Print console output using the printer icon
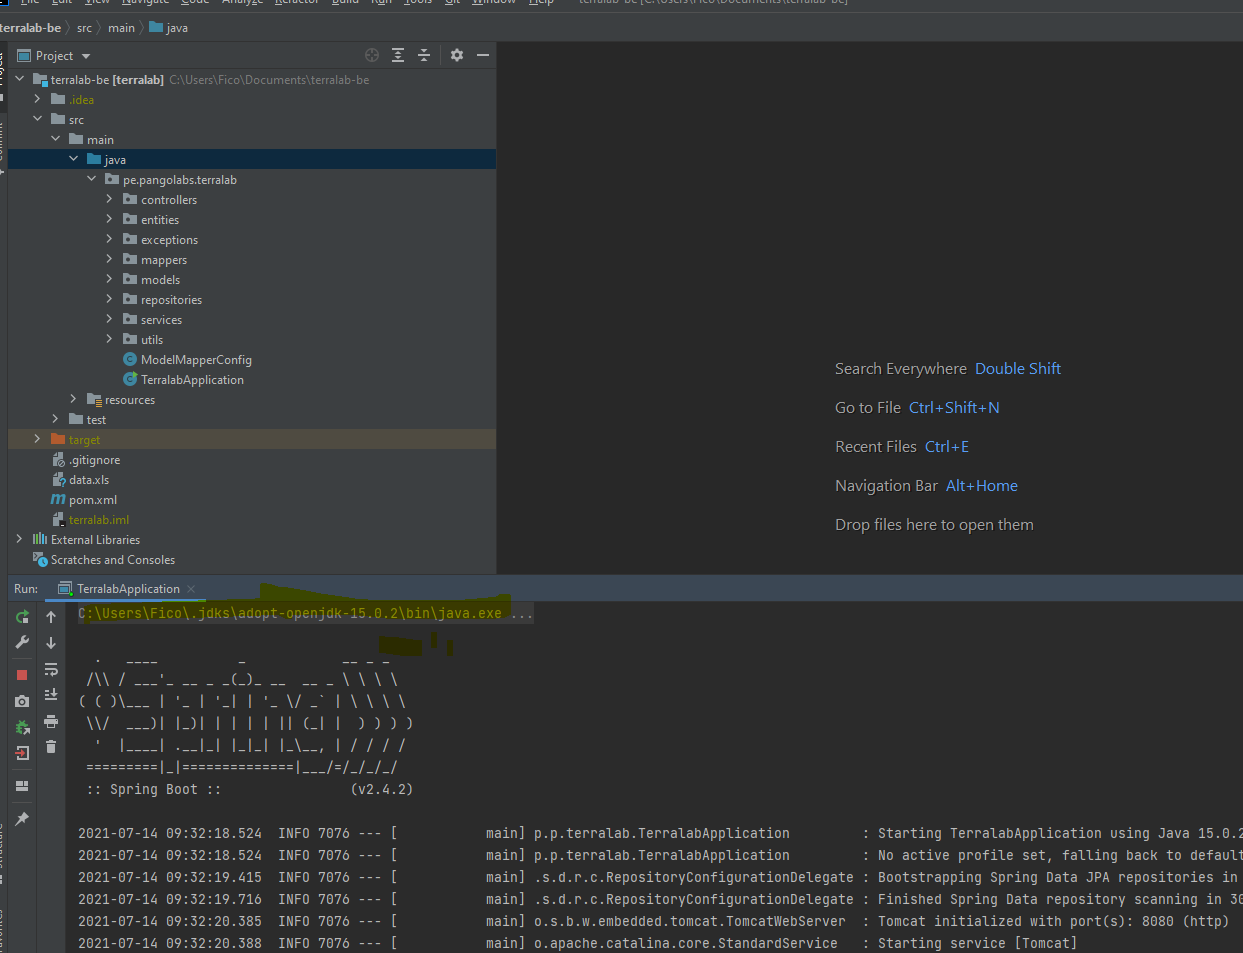The image size is (1243, 953). [x=51, y=721]
